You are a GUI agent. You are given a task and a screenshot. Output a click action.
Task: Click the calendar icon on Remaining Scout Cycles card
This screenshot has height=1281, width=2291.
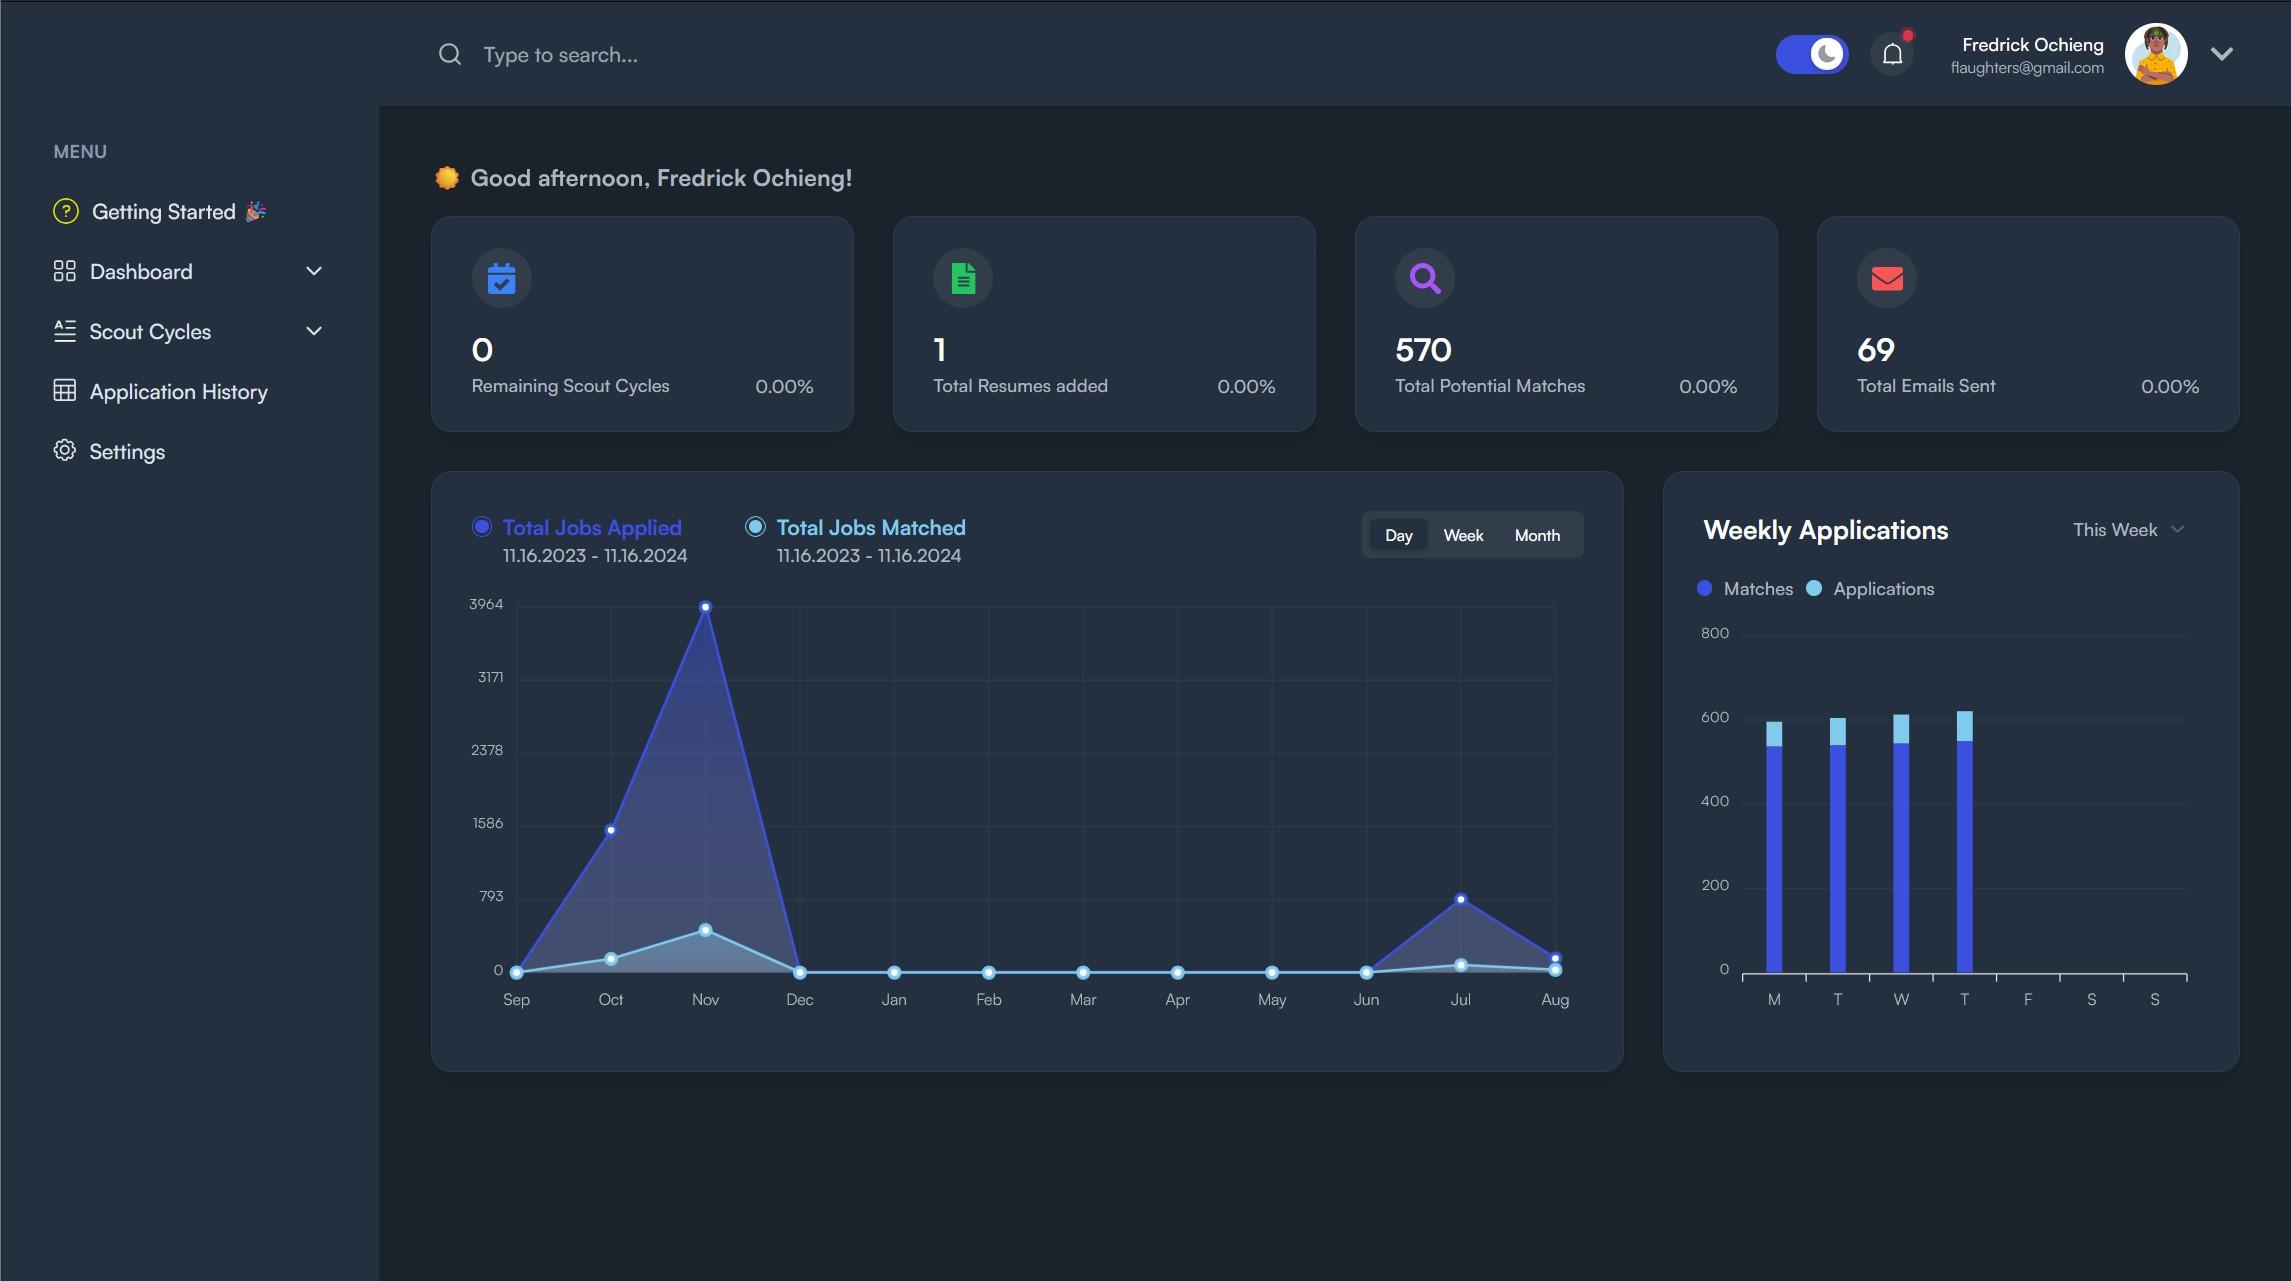[x=501, y=278]
